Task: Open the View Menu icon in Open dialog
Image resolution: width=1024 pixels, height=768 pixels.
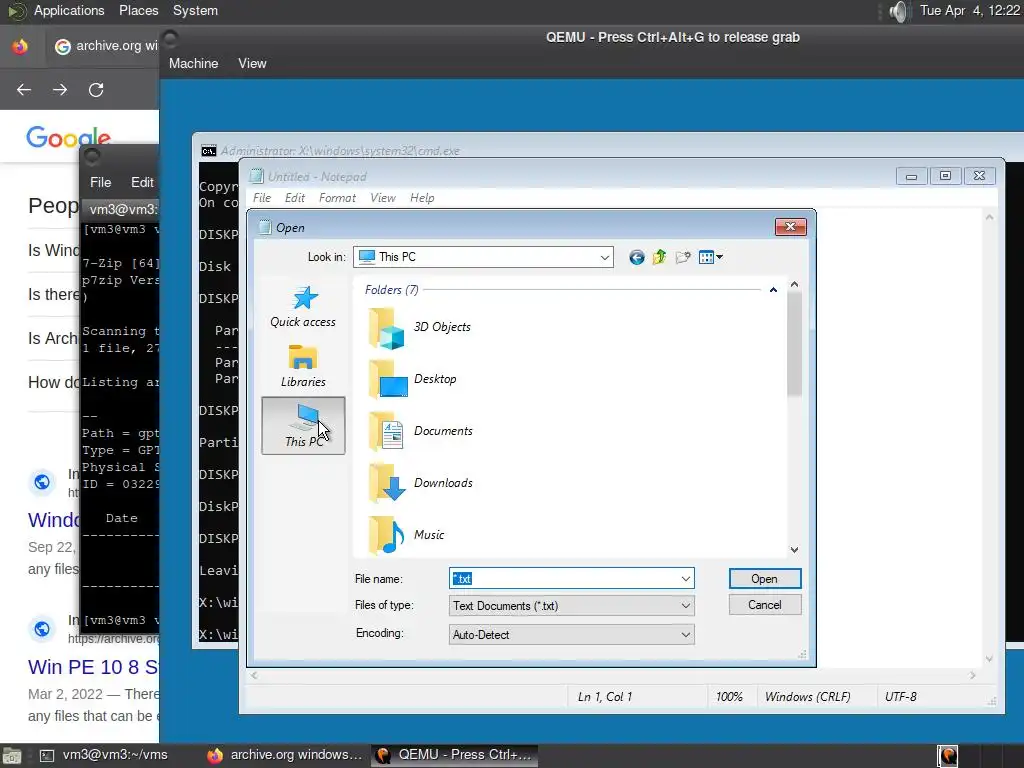Action: (710, 257)
